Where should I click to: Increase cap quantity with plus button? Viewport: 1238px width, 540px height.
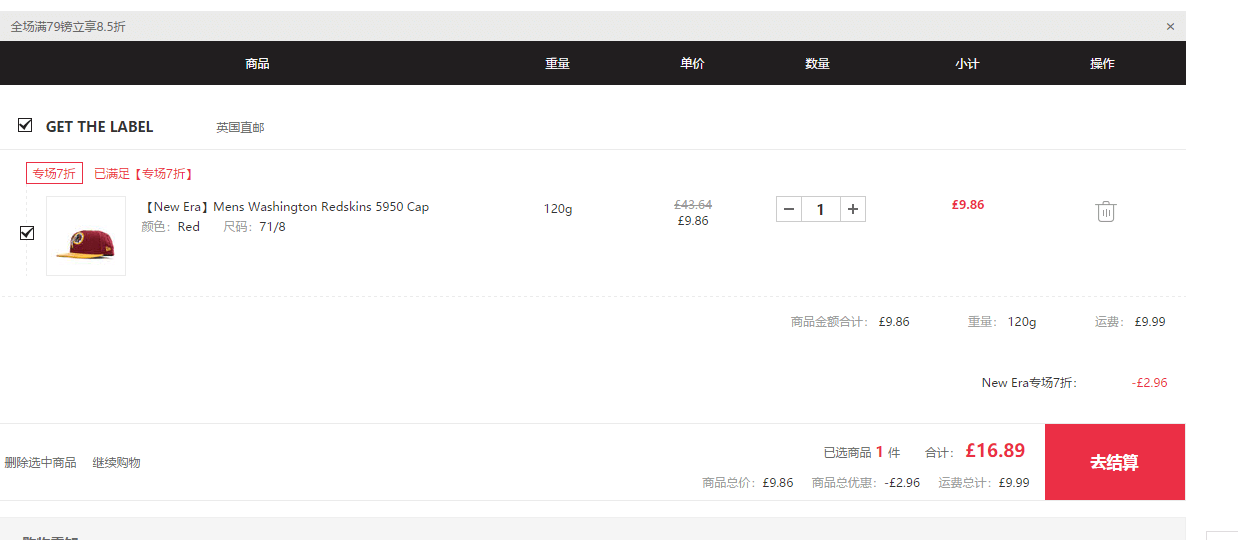[x=853, y=209]
